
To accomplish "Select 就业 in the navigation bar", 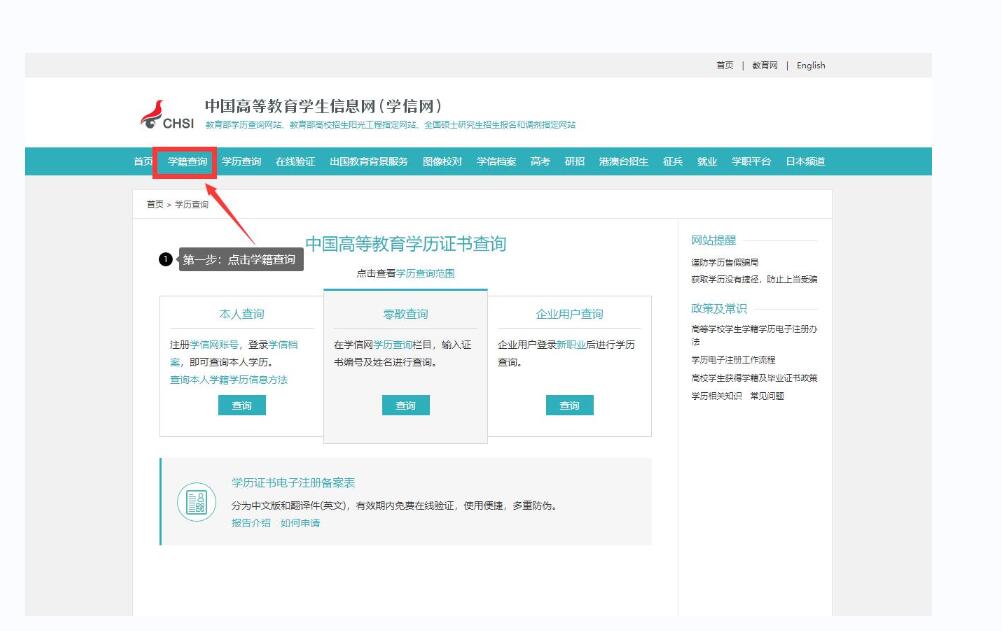I will (x=707, y=161).
